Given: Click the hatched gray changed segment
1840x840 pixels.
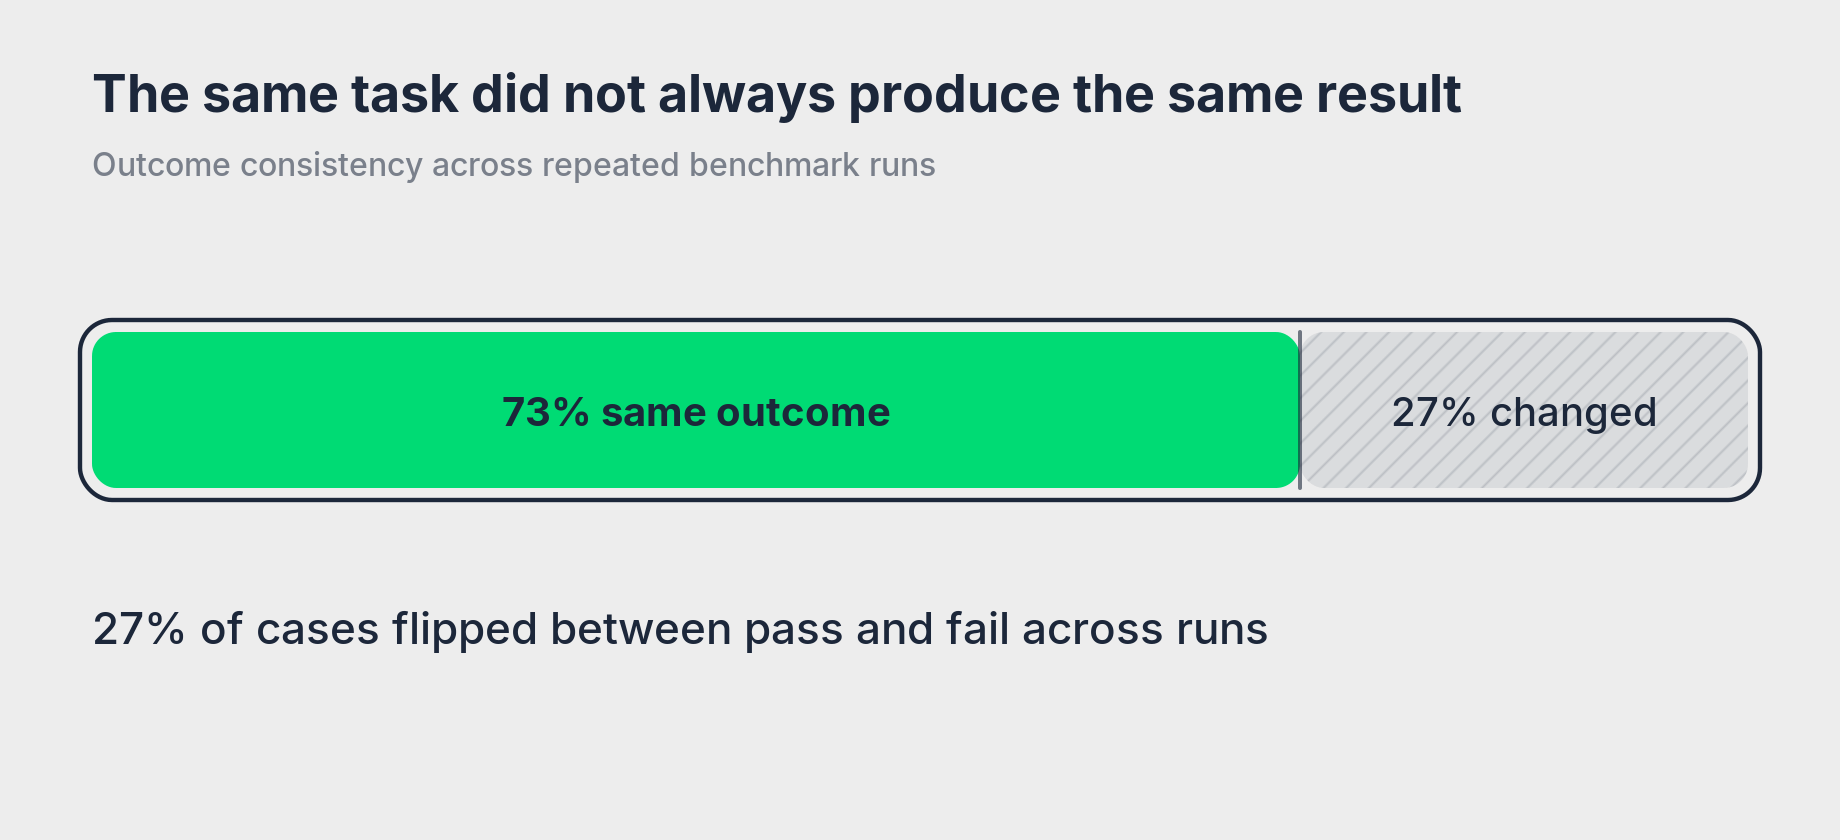Looking at the screenshot, I should [1524, 410].
